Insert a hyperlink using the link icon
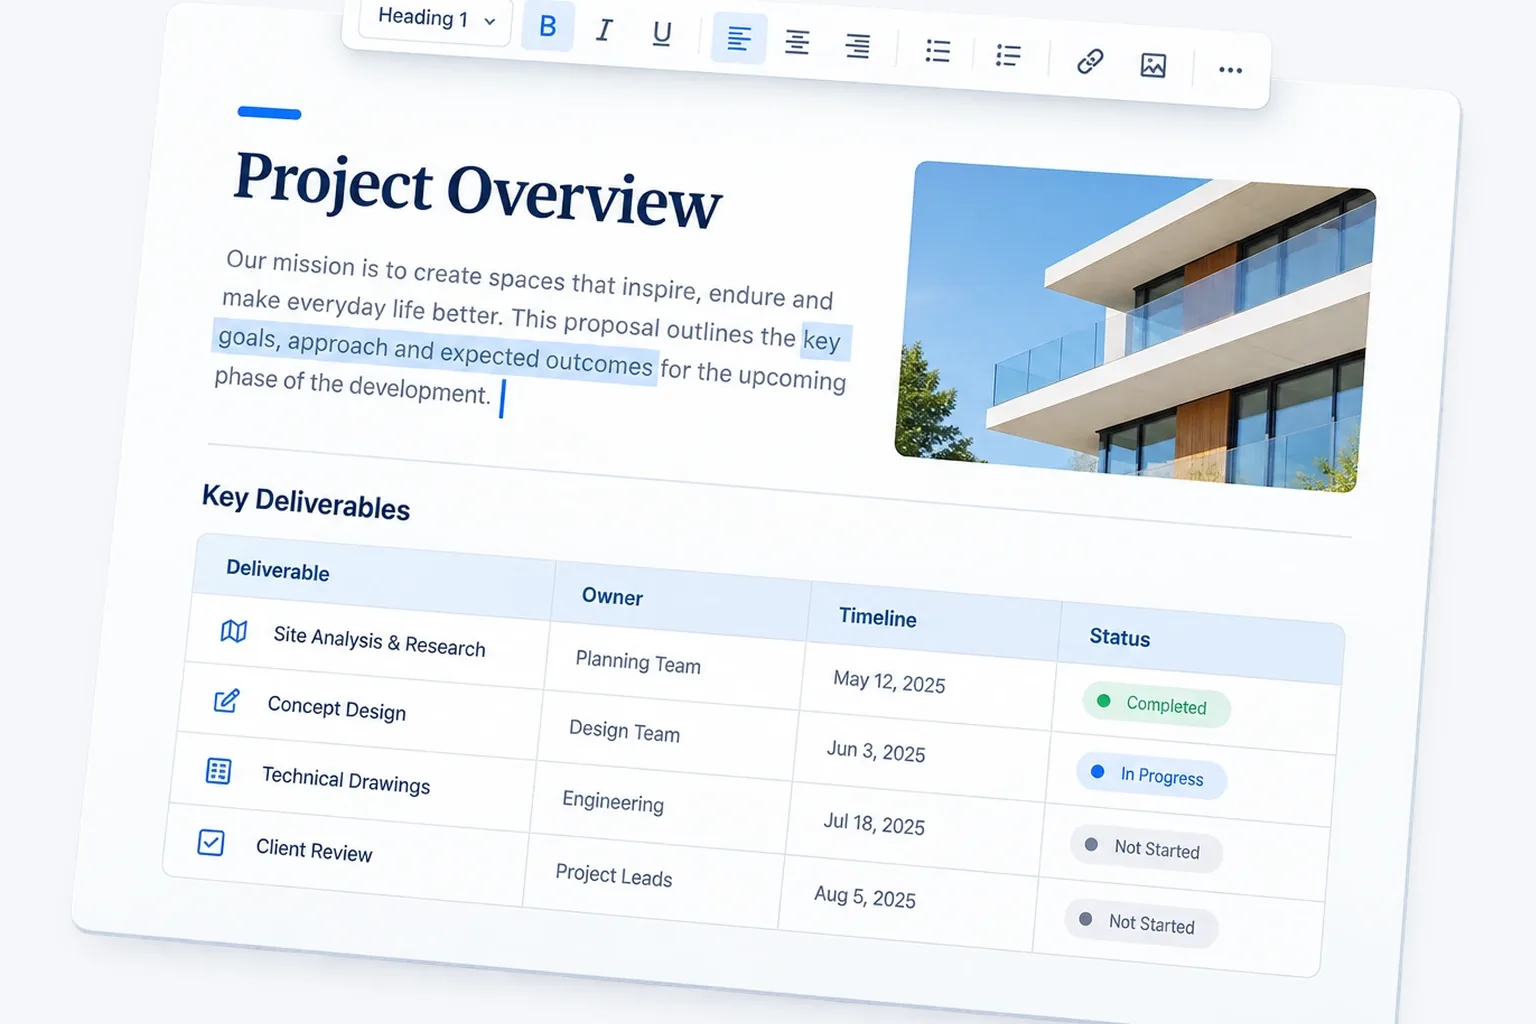1536x1024 pixels. (1090, 61)
